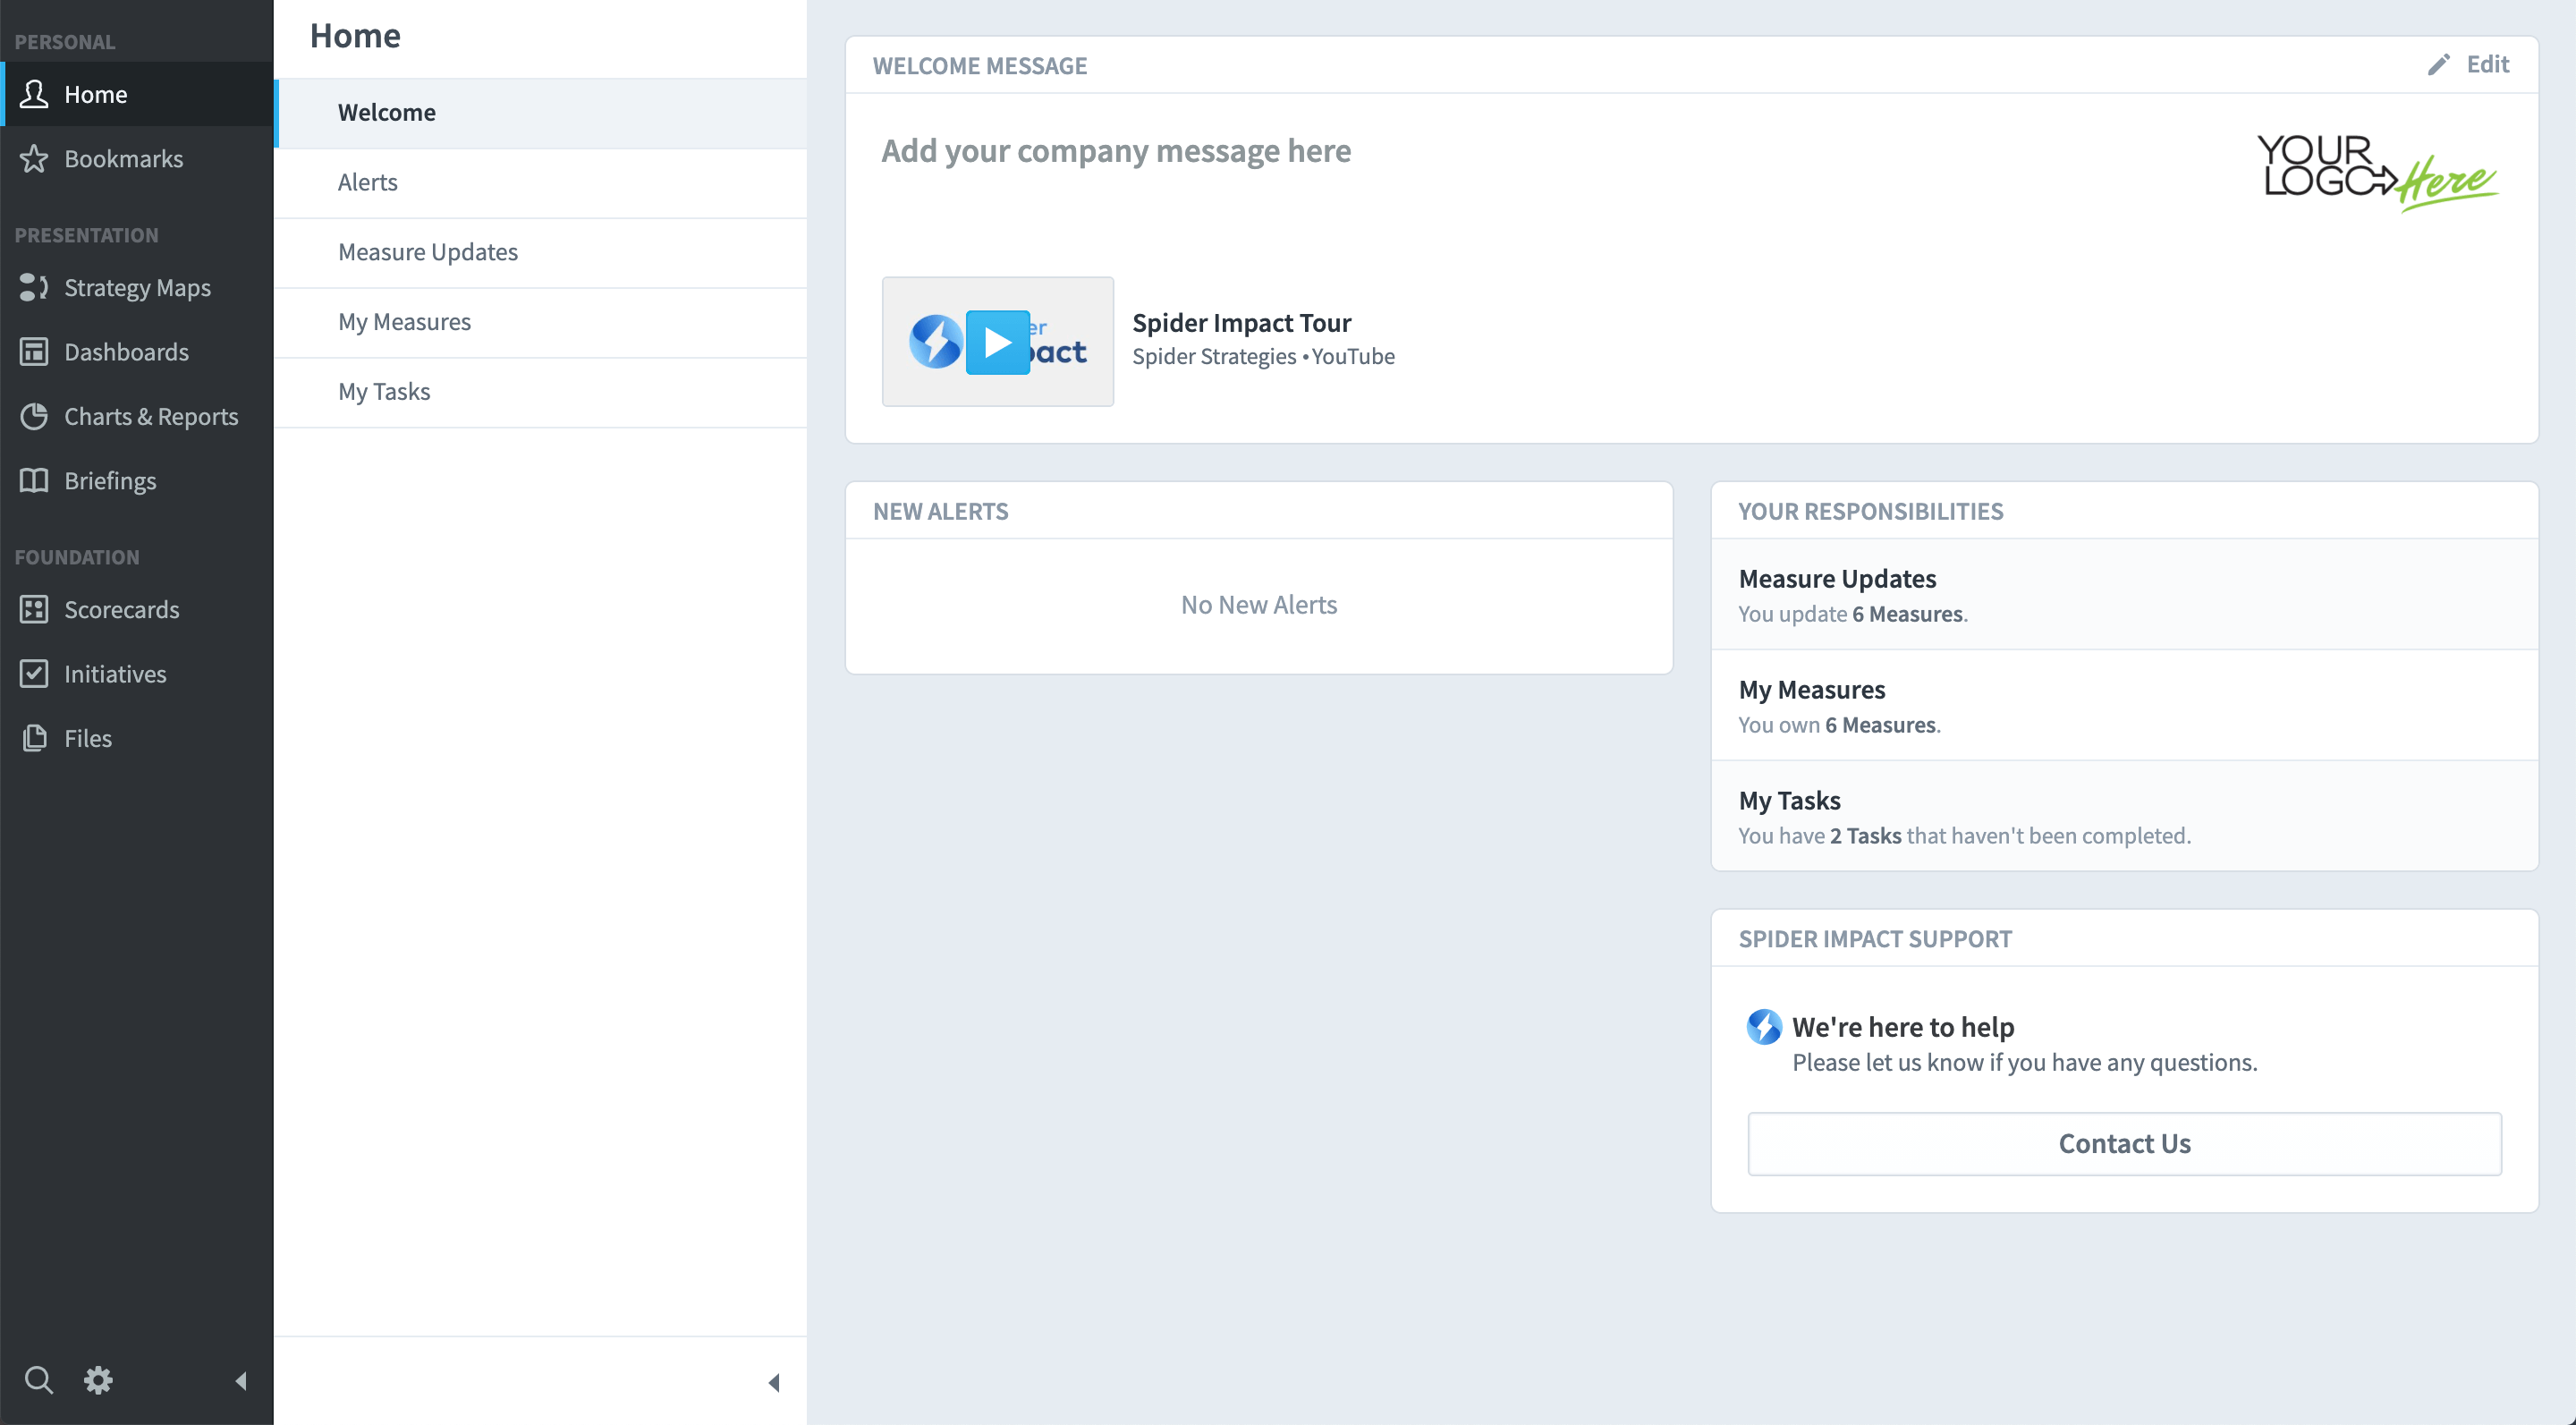Image resolution: width=2576 pixels, height=1425 pixels.
Task: Click 'Add your company message here' text
Action: tap(1116, 151)
